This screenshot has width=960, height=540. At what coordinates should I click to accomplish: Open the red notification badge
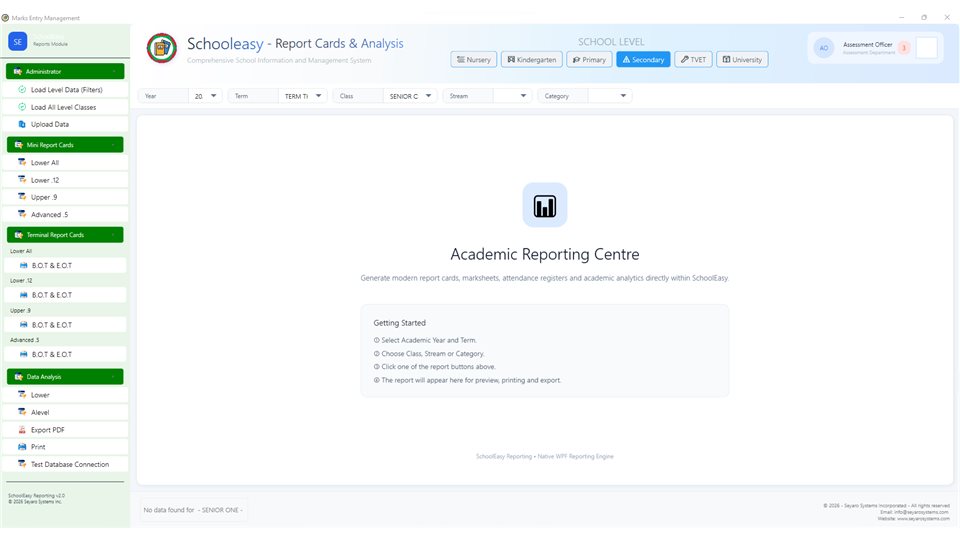pos(904,48)
